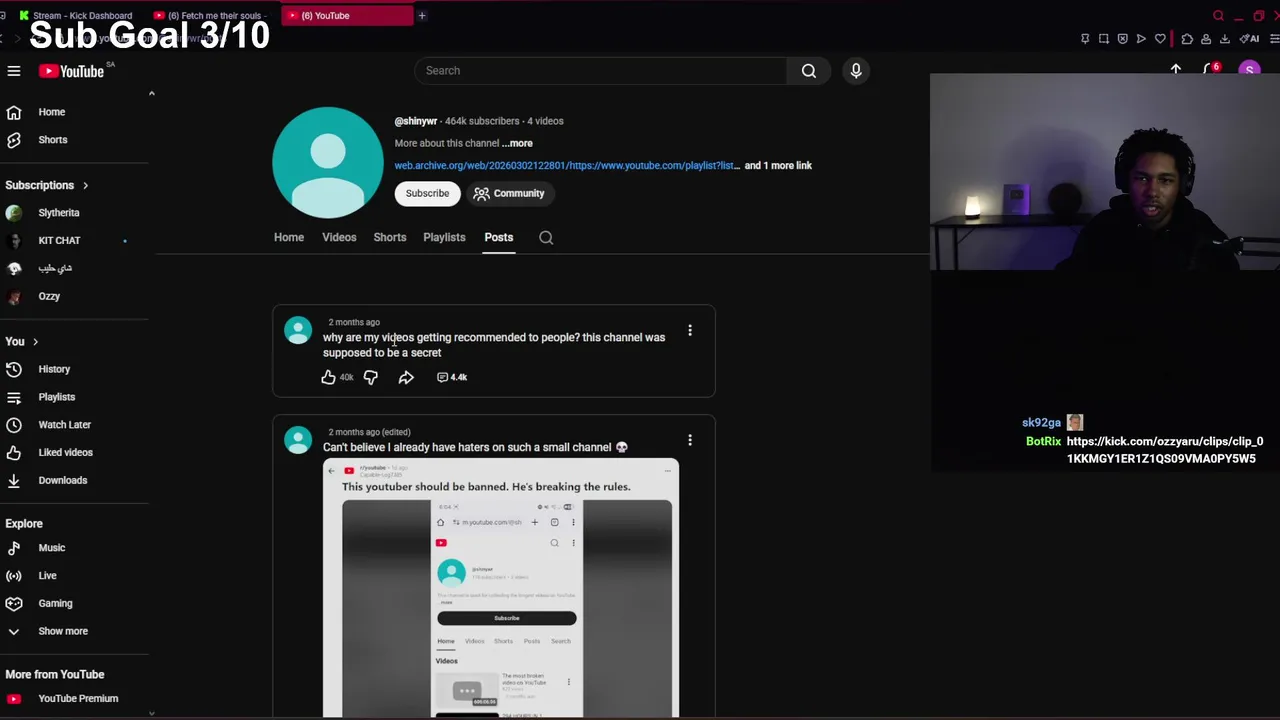Like the 'why are my videos' post

pos(328,377)
